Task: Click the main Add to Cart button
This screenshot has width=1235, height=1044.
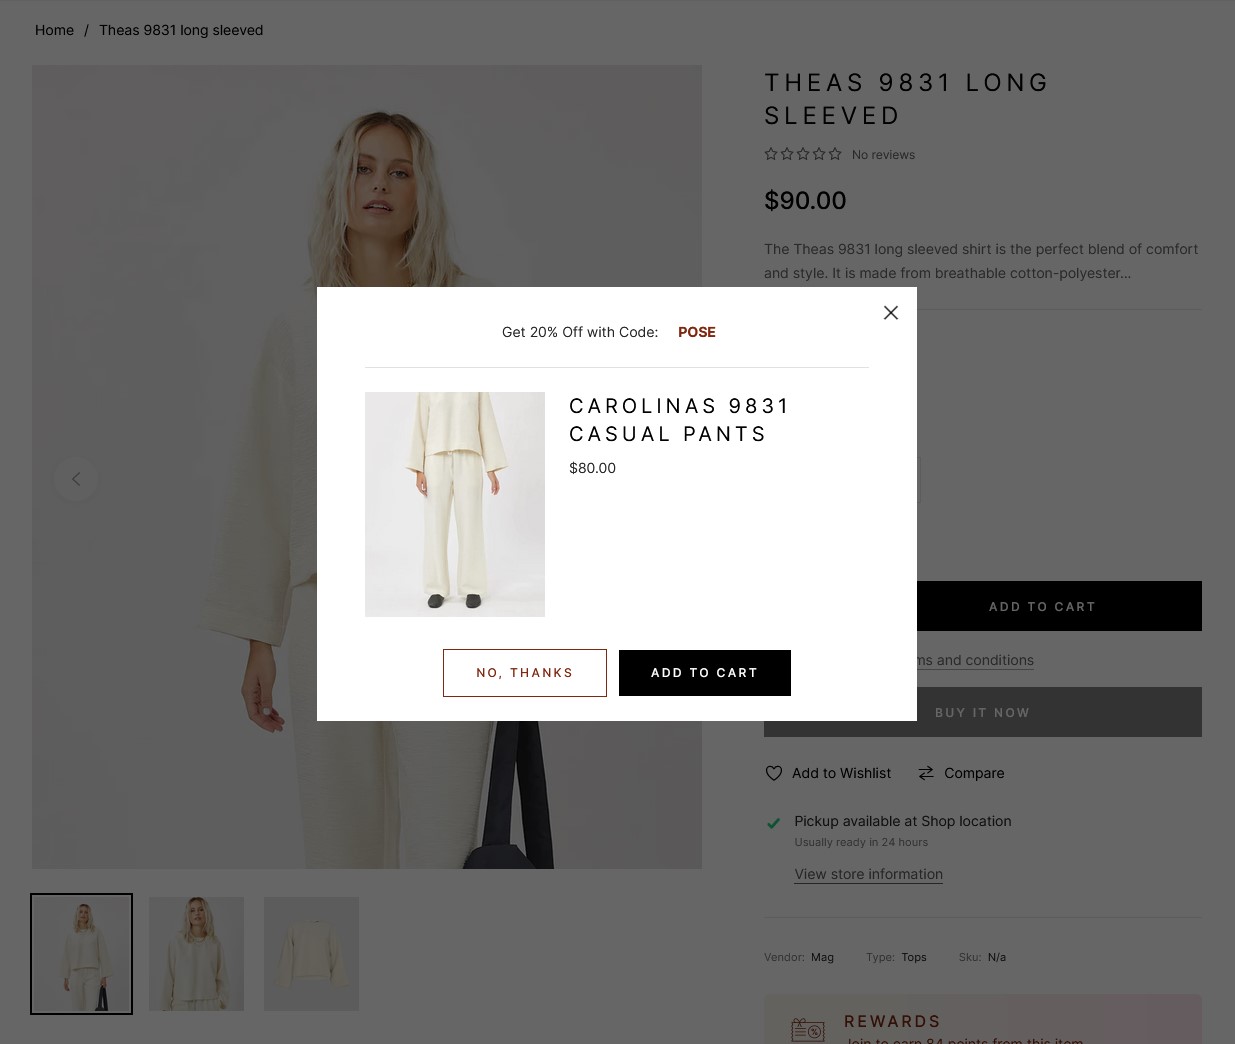Action: coord(1042,606)
